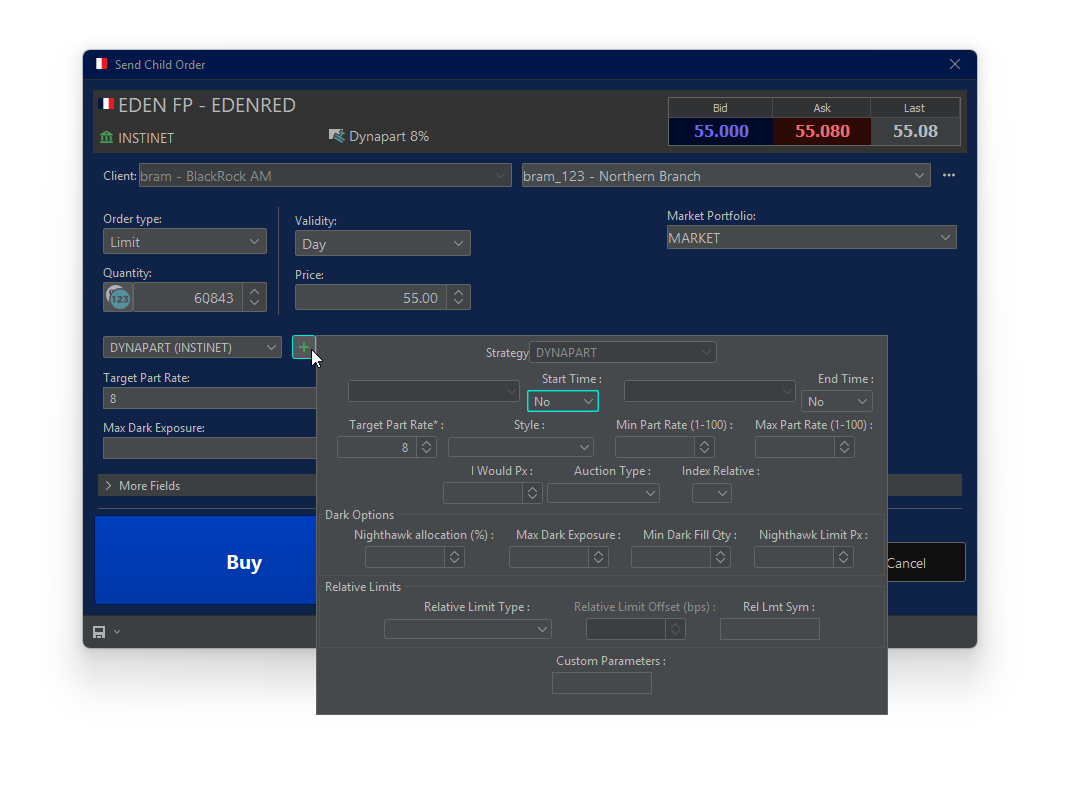Click the Custom Parameters input field
Viewport: 1070px width, 795px height.
coord(602,682)
